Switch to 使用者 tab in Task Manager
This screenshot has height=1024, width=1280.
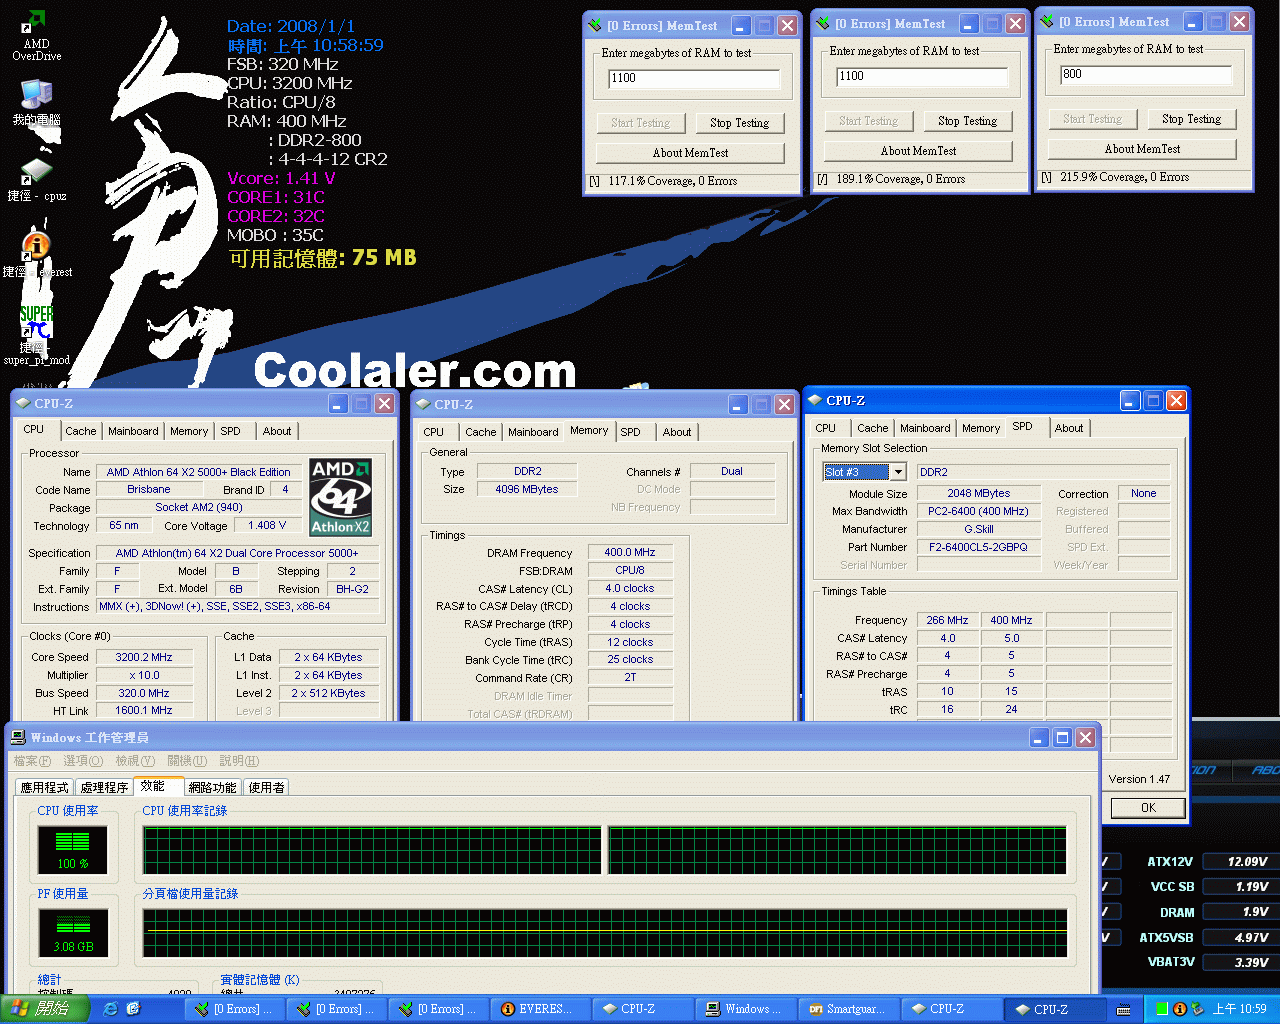tap(266, 787)
